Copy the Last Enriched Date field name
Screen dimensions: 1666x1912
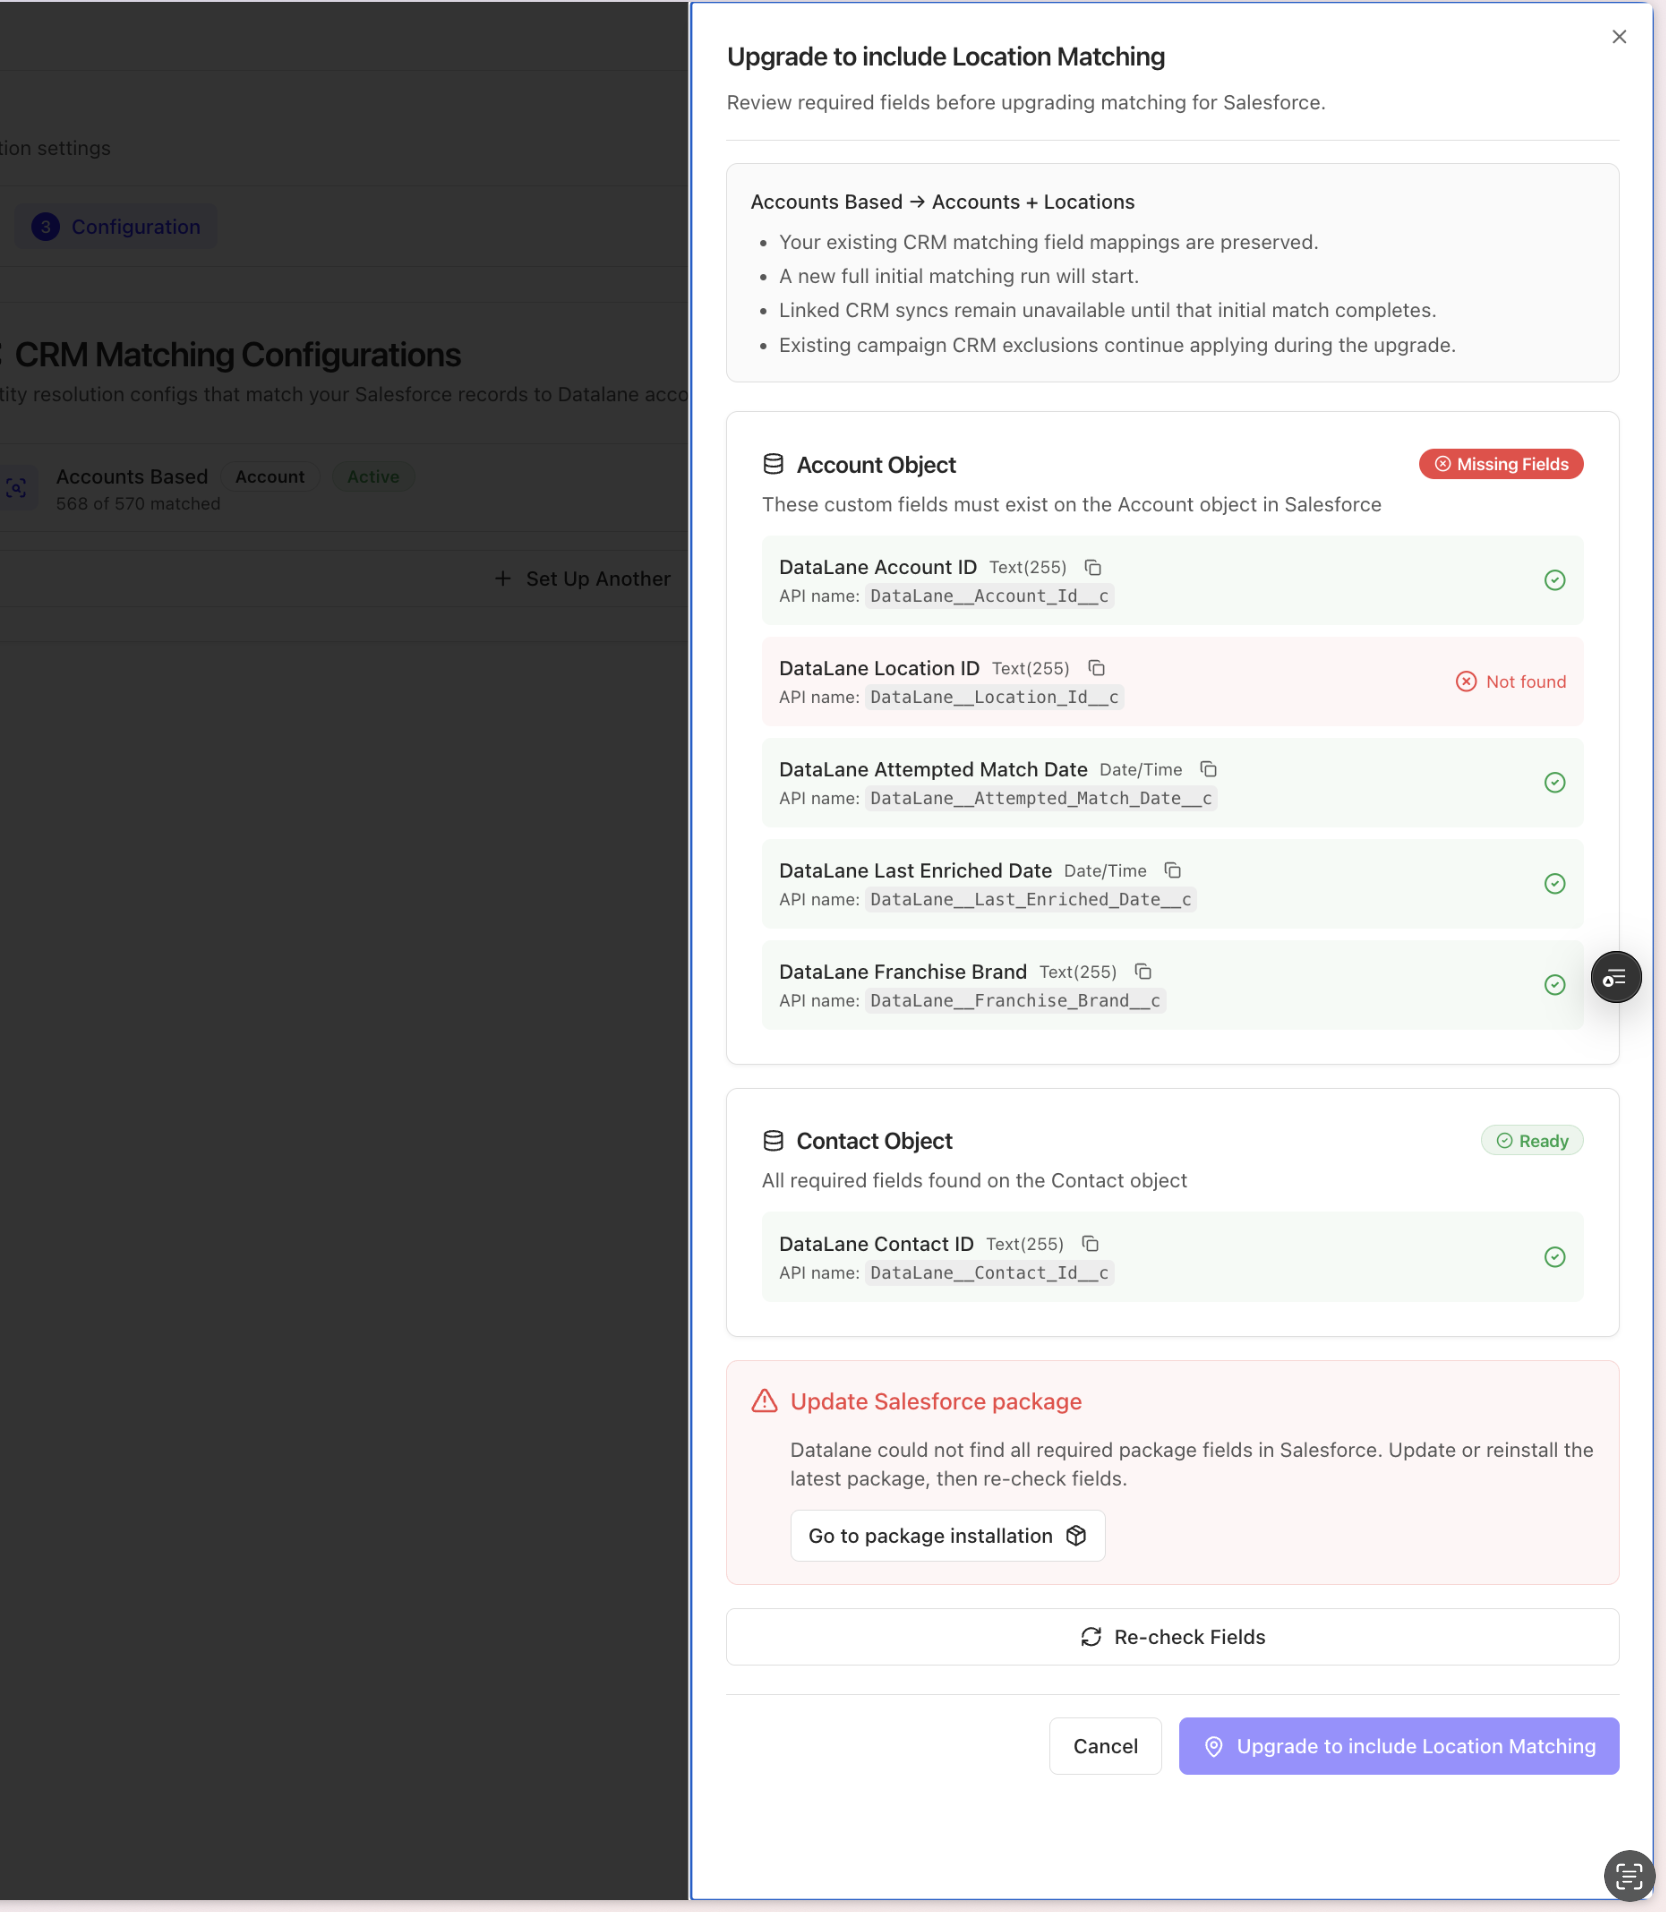tap(1173, 870)
